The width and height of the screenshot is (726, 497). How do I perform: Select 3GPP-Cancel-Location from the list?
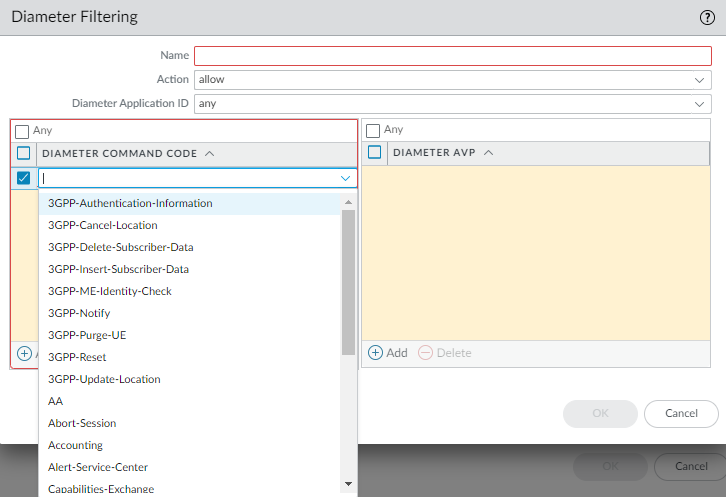click(x=103, y=225)
